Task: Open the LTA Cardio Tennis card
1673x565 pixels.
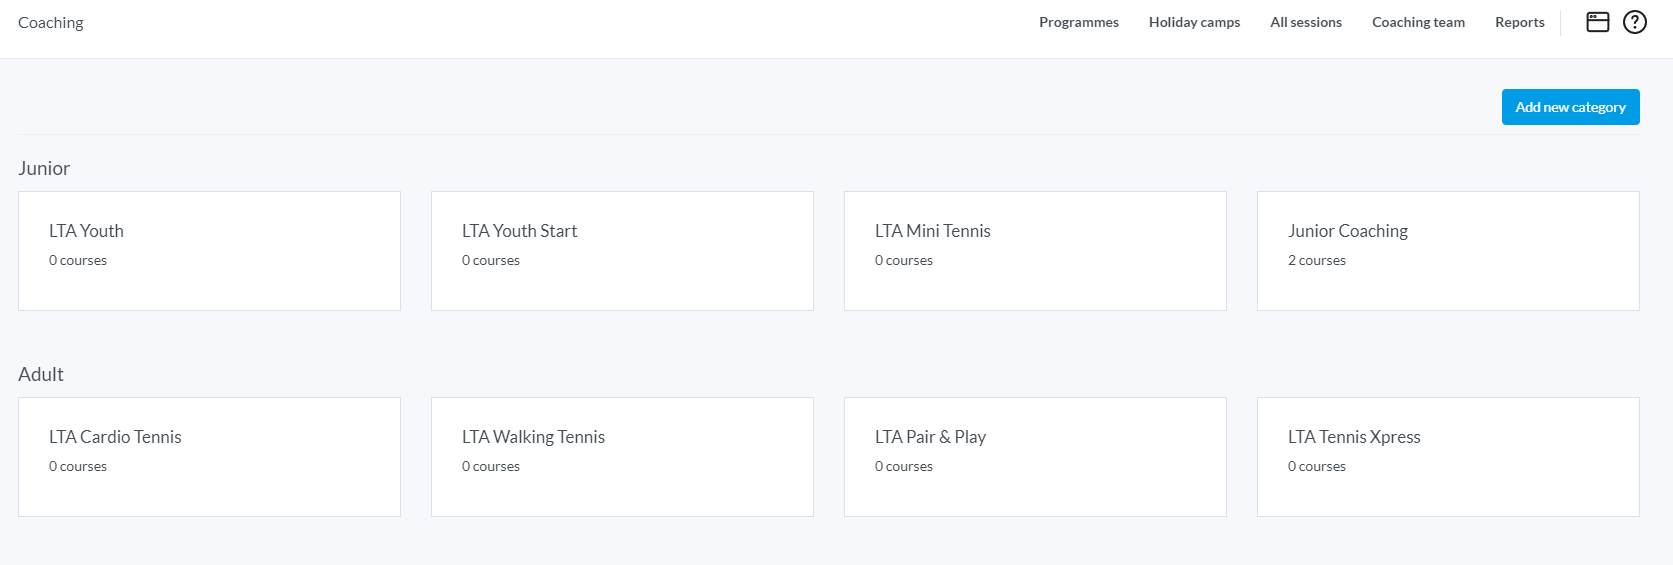Action: click(209, 456)
